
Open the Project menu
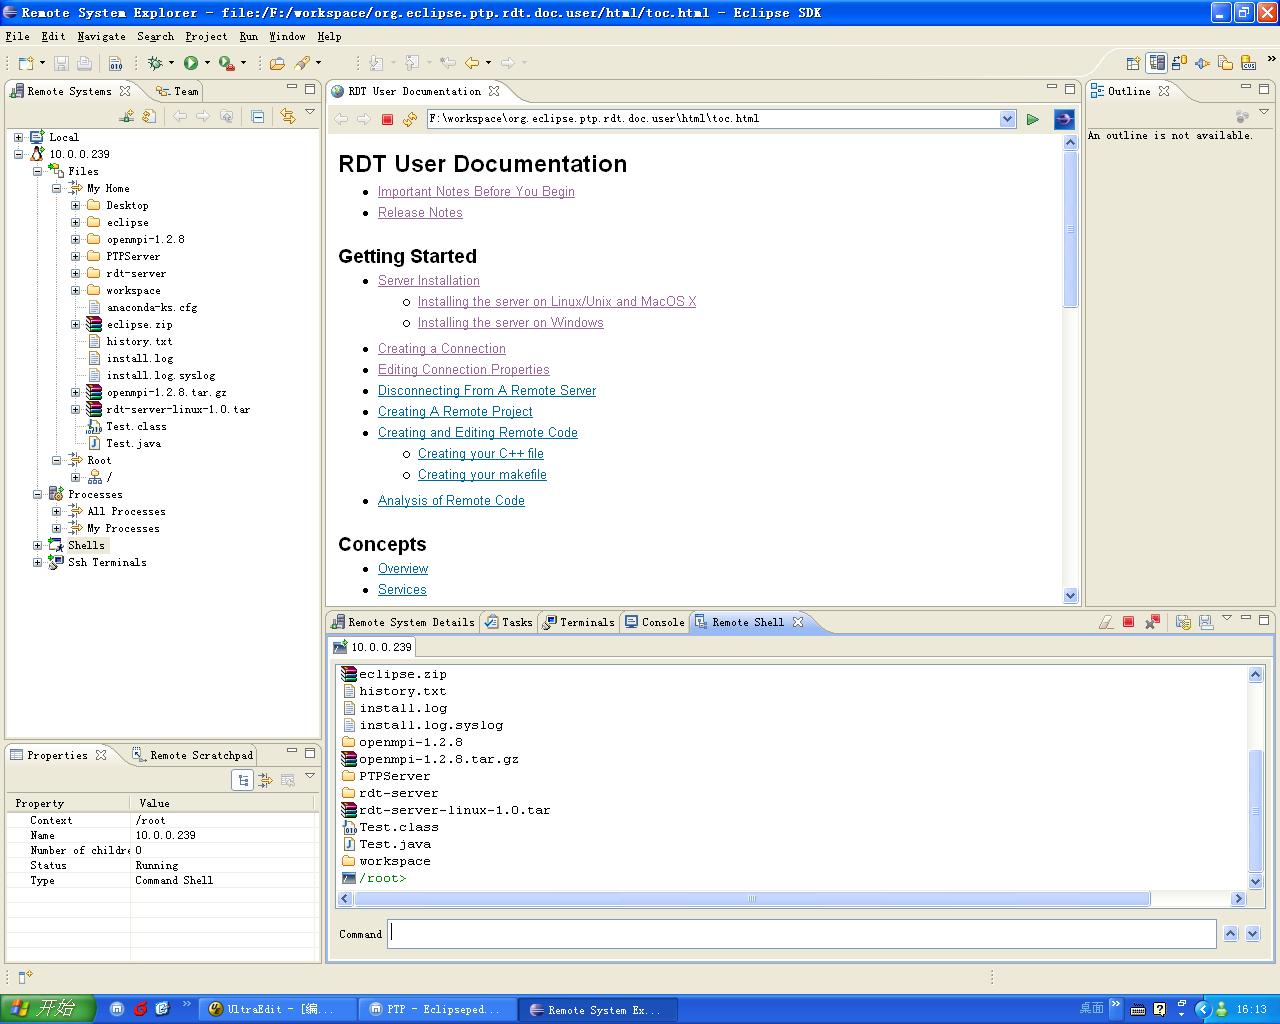[x=206, y=36]
